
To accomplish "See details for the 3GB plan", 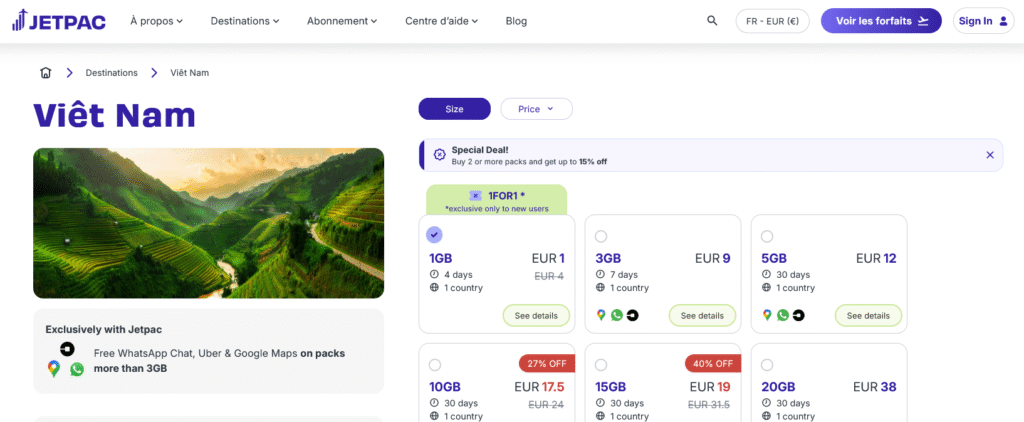I will coord(702,316).
